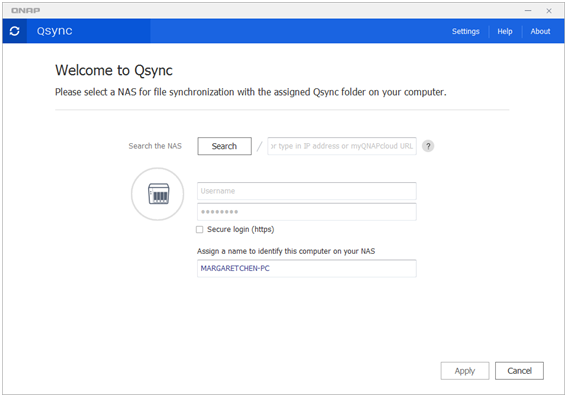Click the question mark help icon
The width and height of the screenshot is (567, 397).
point(428,146)
